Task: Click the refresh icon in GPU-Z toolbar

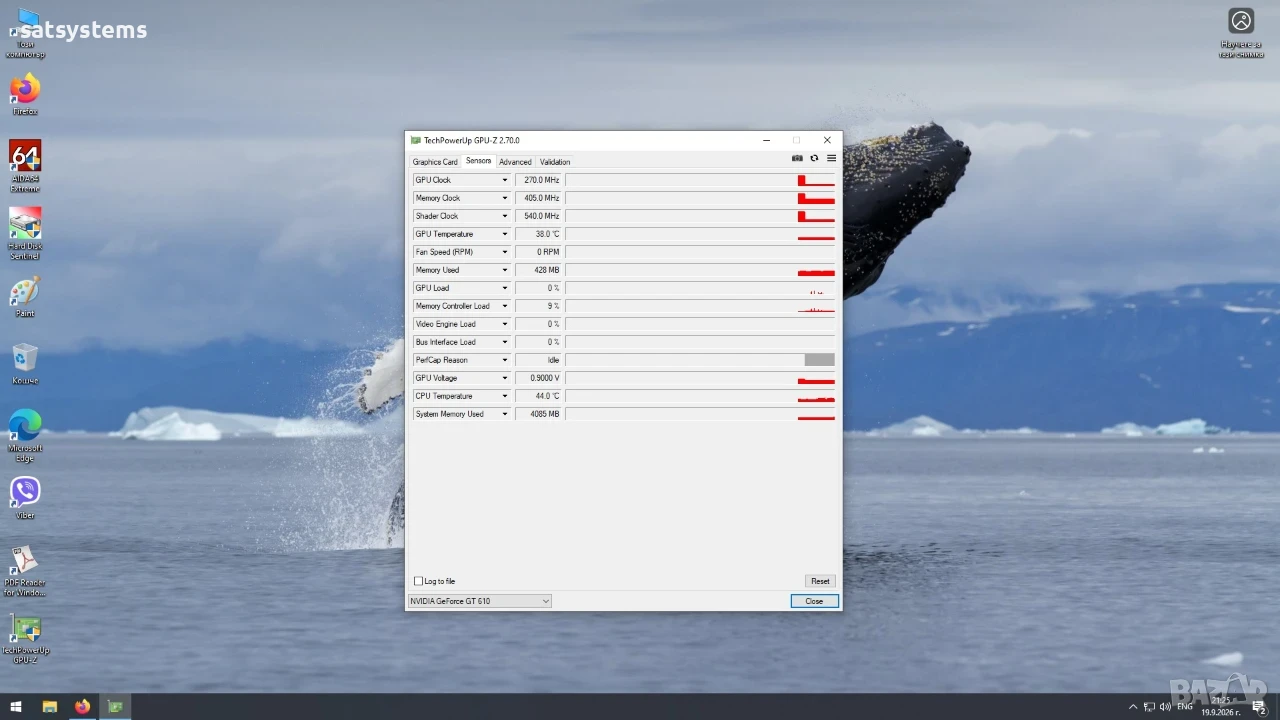Action: [814, 158]
